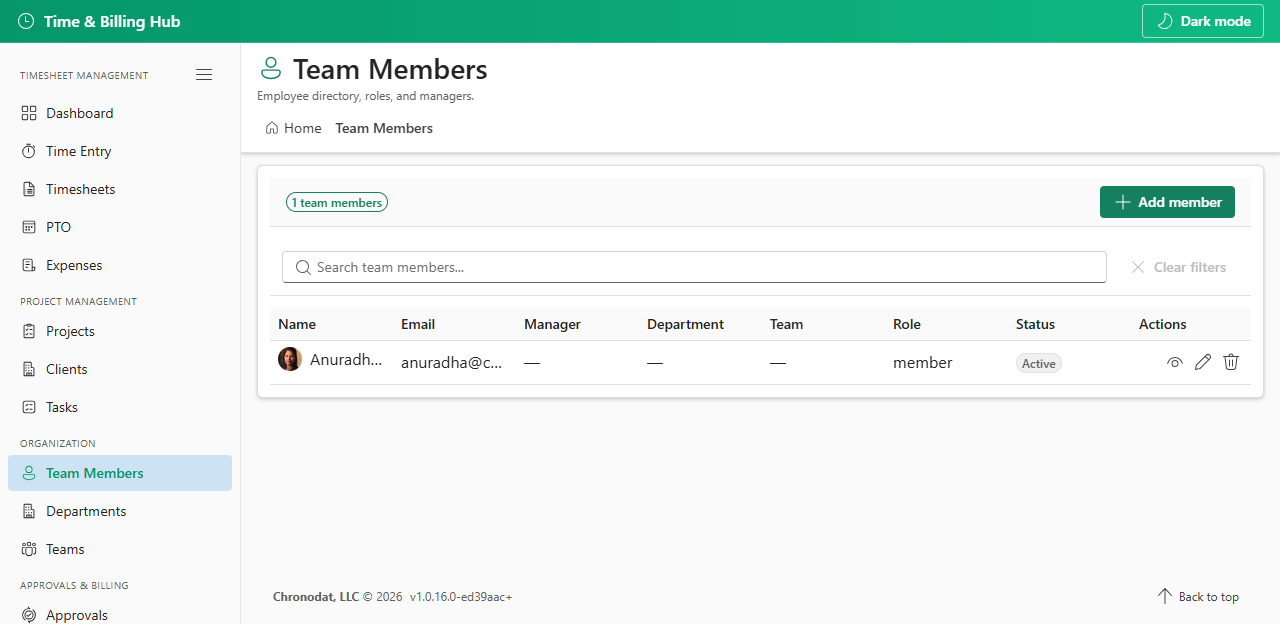Click the '1 team members' badge

(337, 202)
